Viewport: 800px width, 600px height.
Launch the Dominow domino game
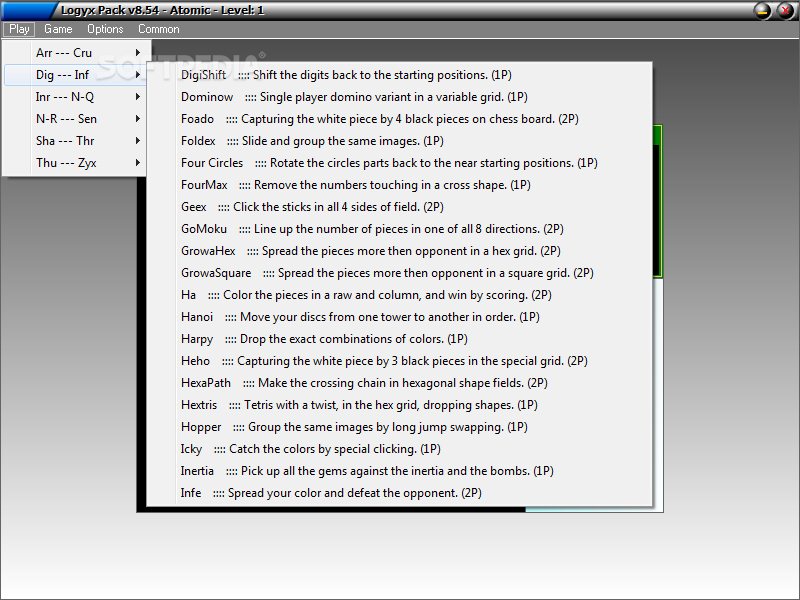[x=399, y=96]
